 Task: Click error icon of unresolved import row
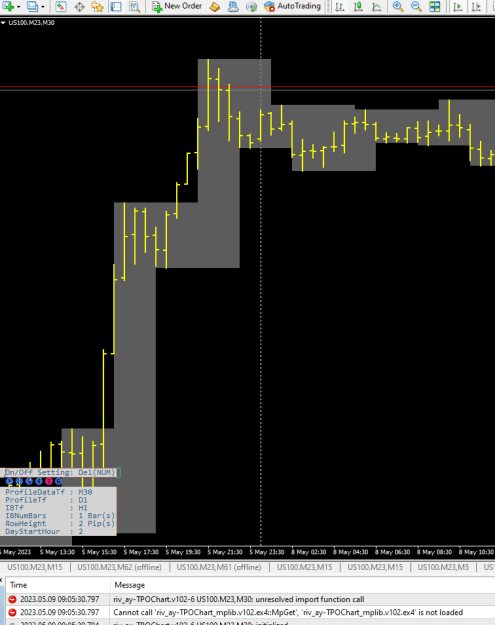coord(12,599)
